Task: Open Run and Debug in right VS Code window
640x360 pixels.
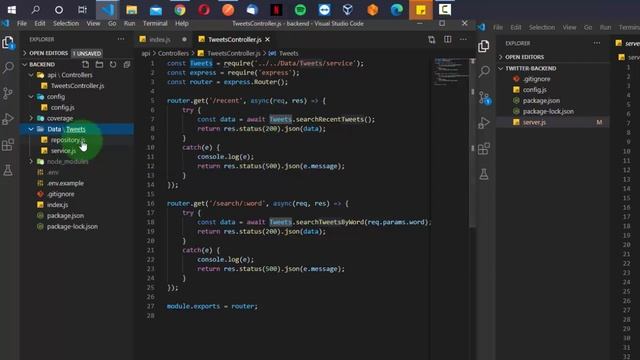Action: 484,123
